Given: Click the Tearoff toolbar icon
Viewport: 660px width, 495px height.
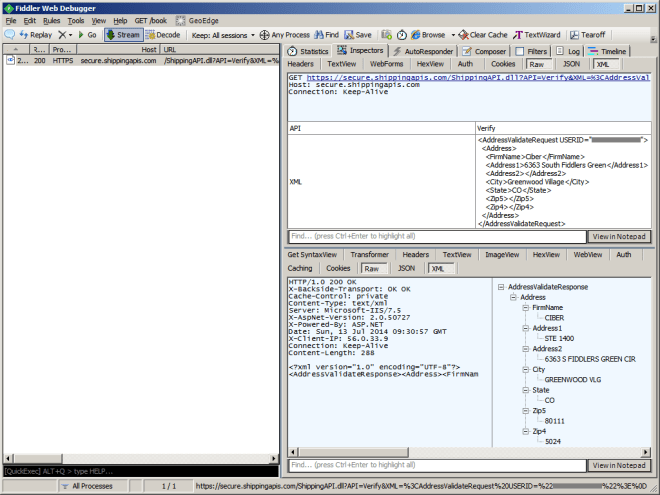Looking at the screenshot, I should coord(589,34).
